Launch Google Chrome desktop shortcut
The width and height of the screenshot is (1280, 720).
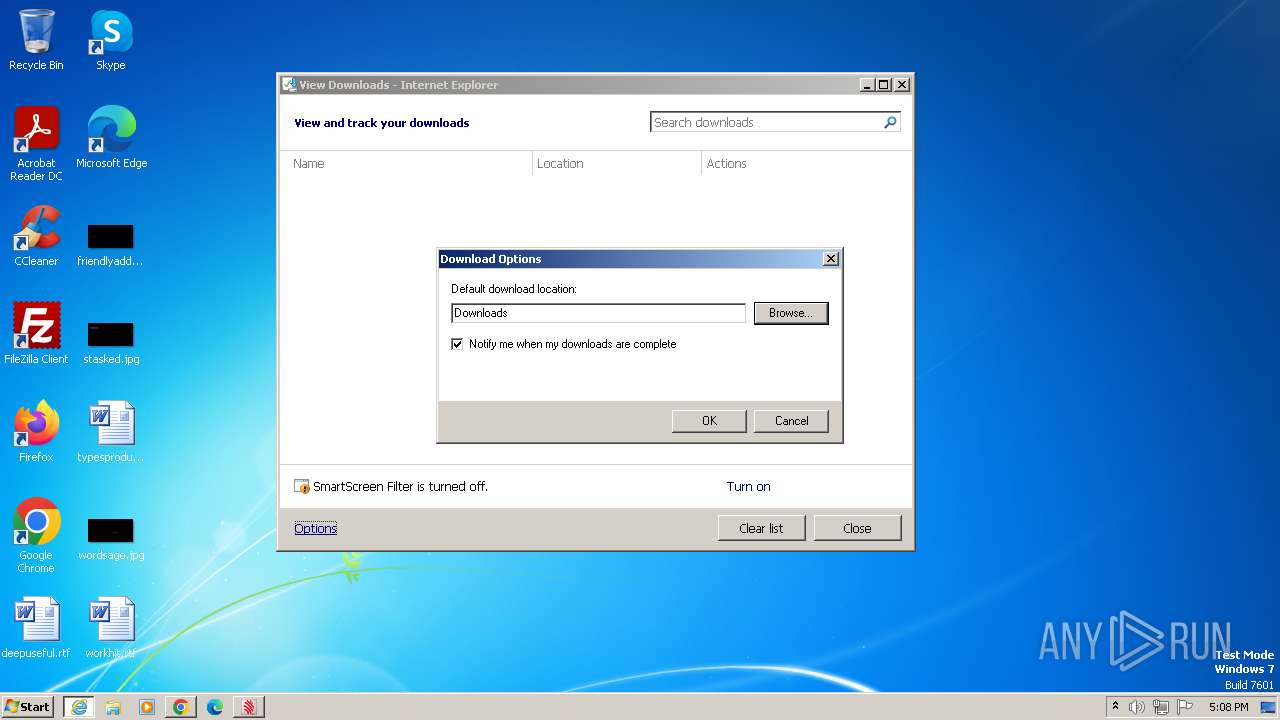coord(36,536)
